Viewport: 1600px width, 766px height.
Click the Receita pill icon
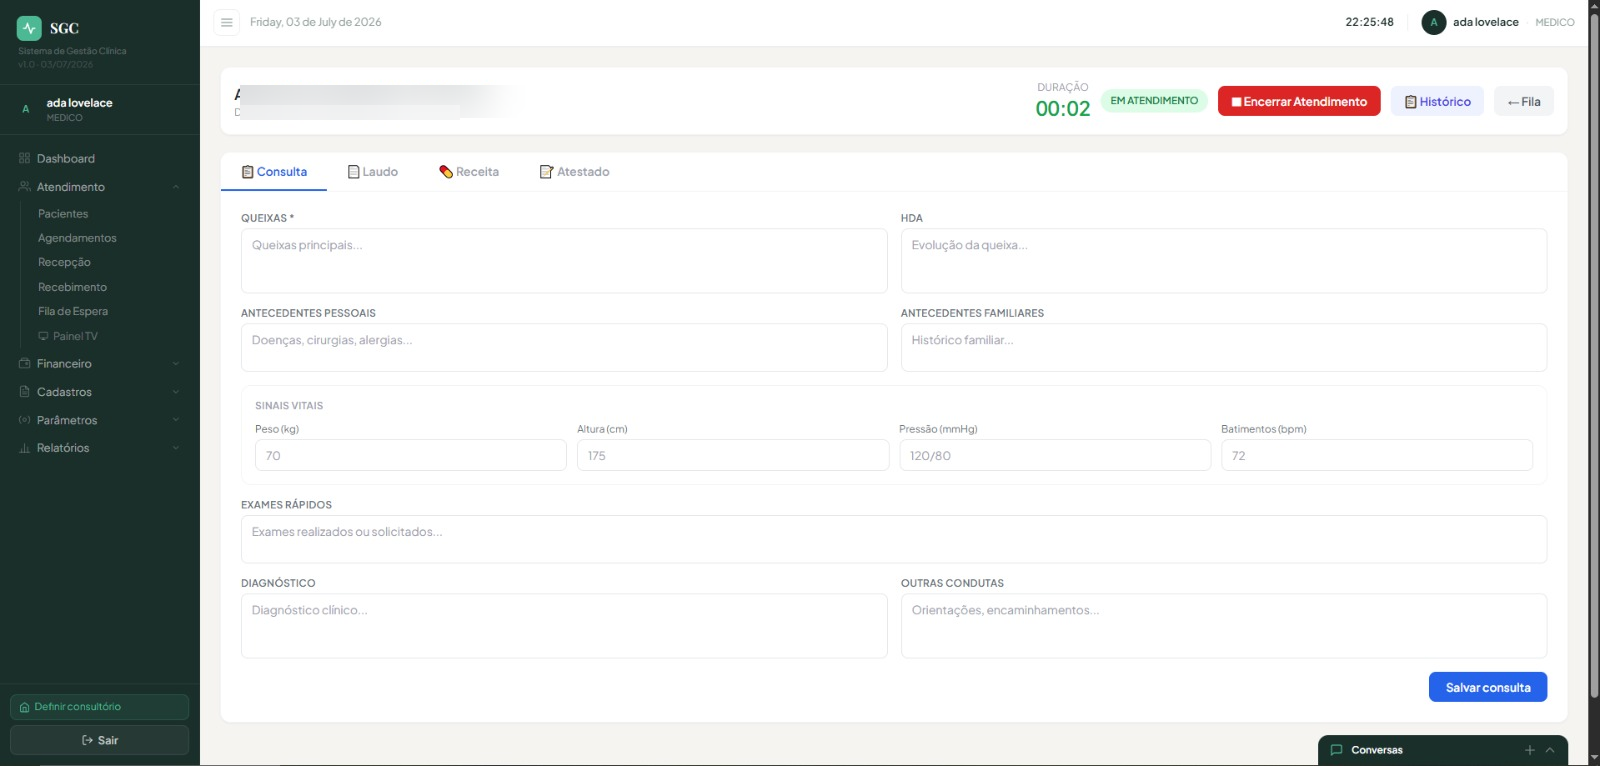click(446, 172)
